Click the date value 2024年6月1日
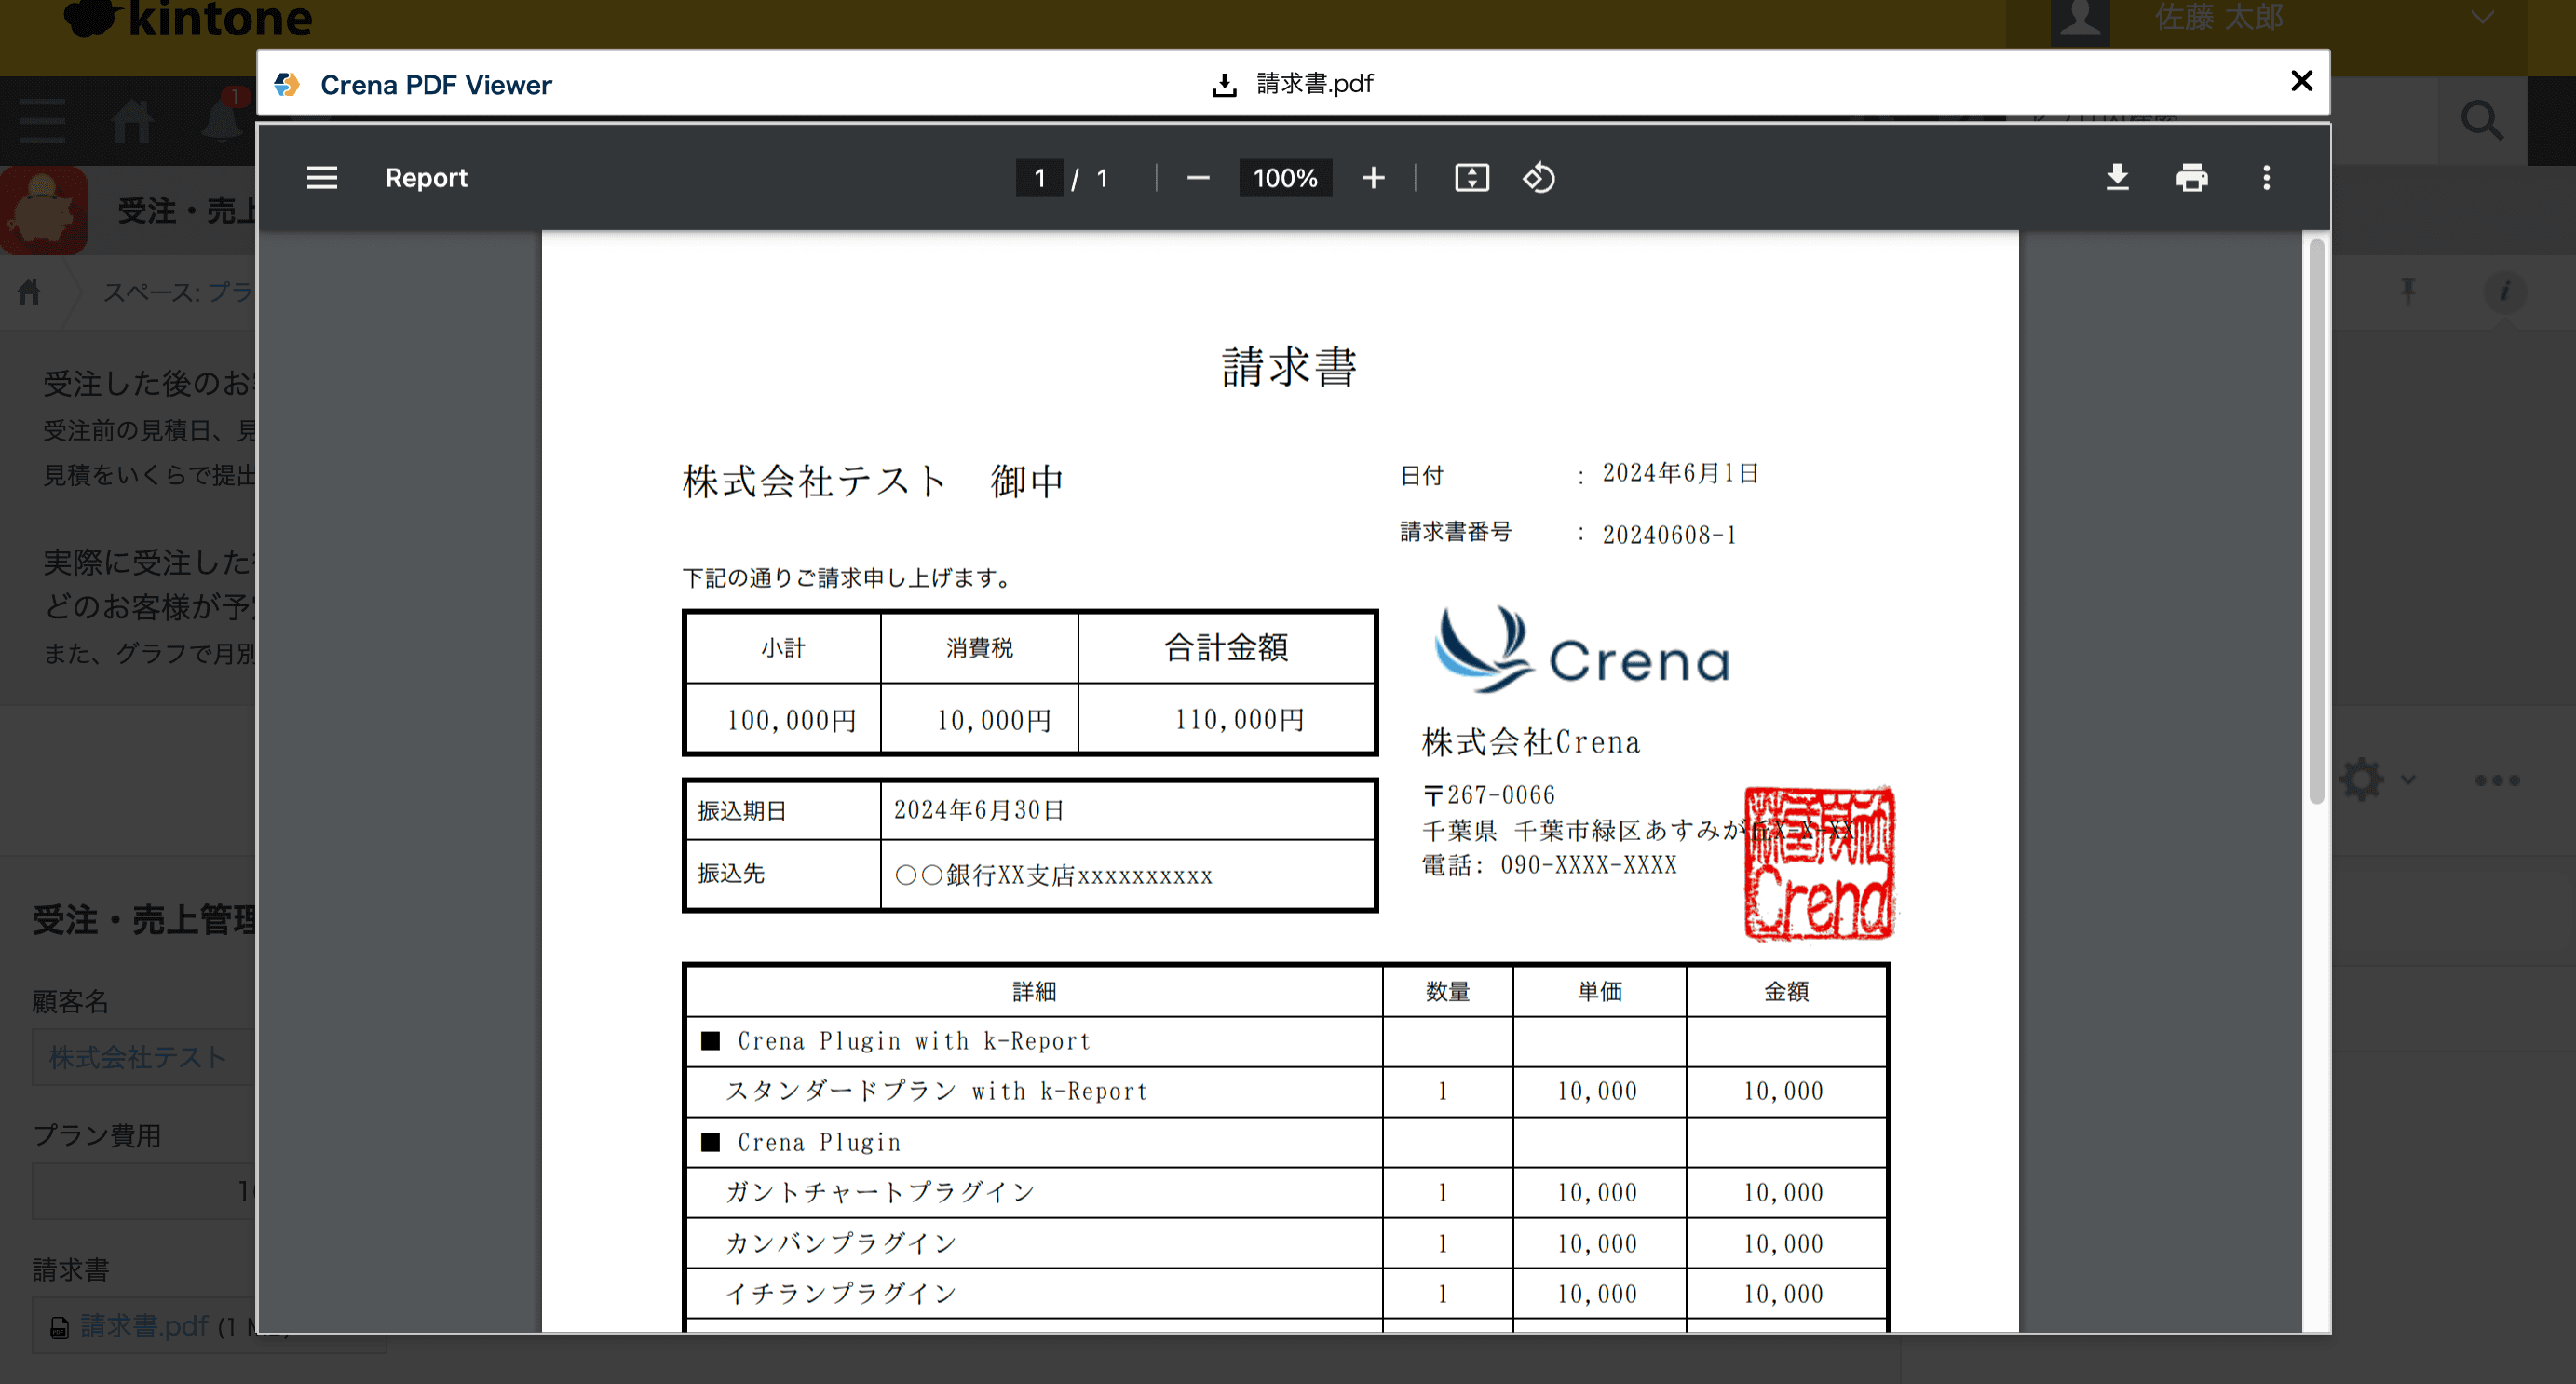 click(1681, 473)
